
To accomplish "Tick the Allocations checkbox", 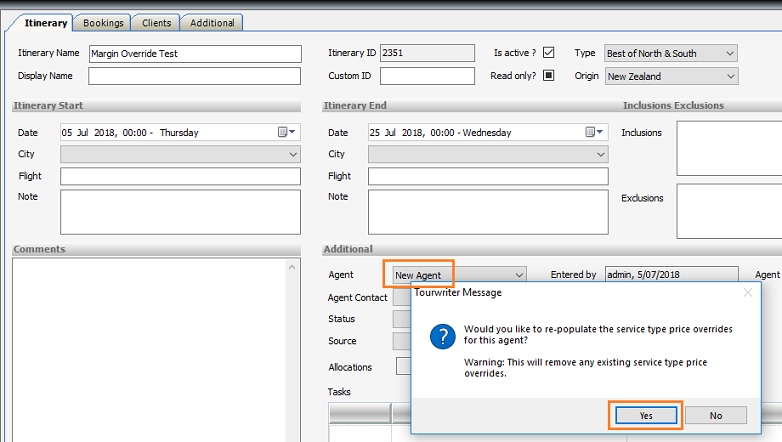I will [403, 367].
